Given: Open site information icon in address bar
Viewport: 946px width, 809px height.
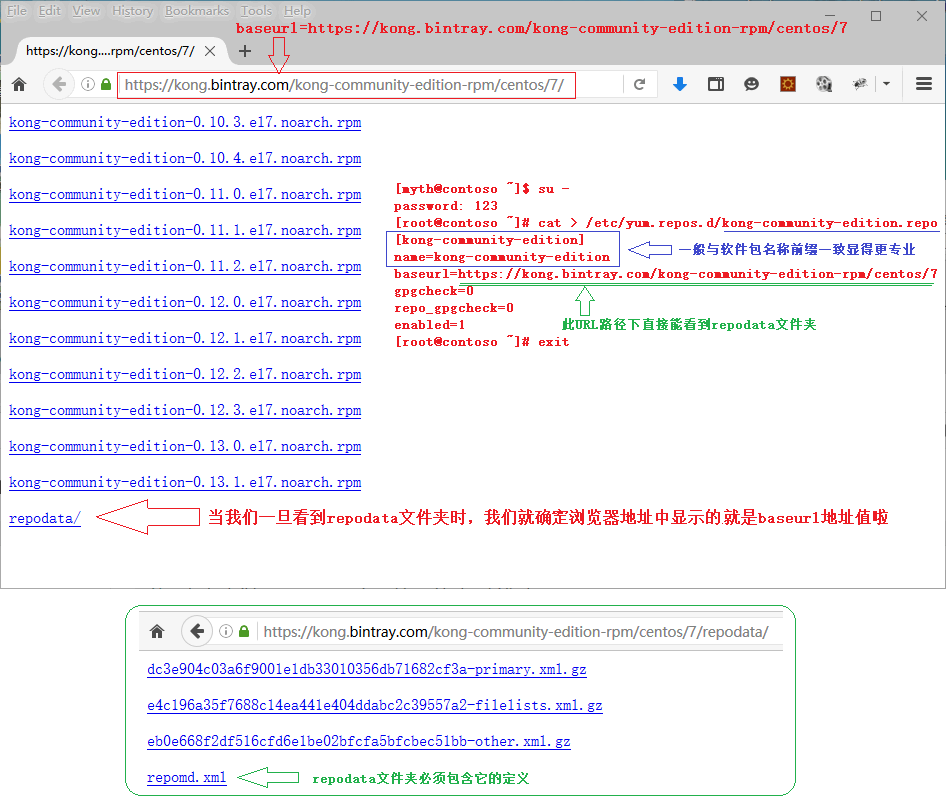Looking at the screenshot, I should [88, 84].
